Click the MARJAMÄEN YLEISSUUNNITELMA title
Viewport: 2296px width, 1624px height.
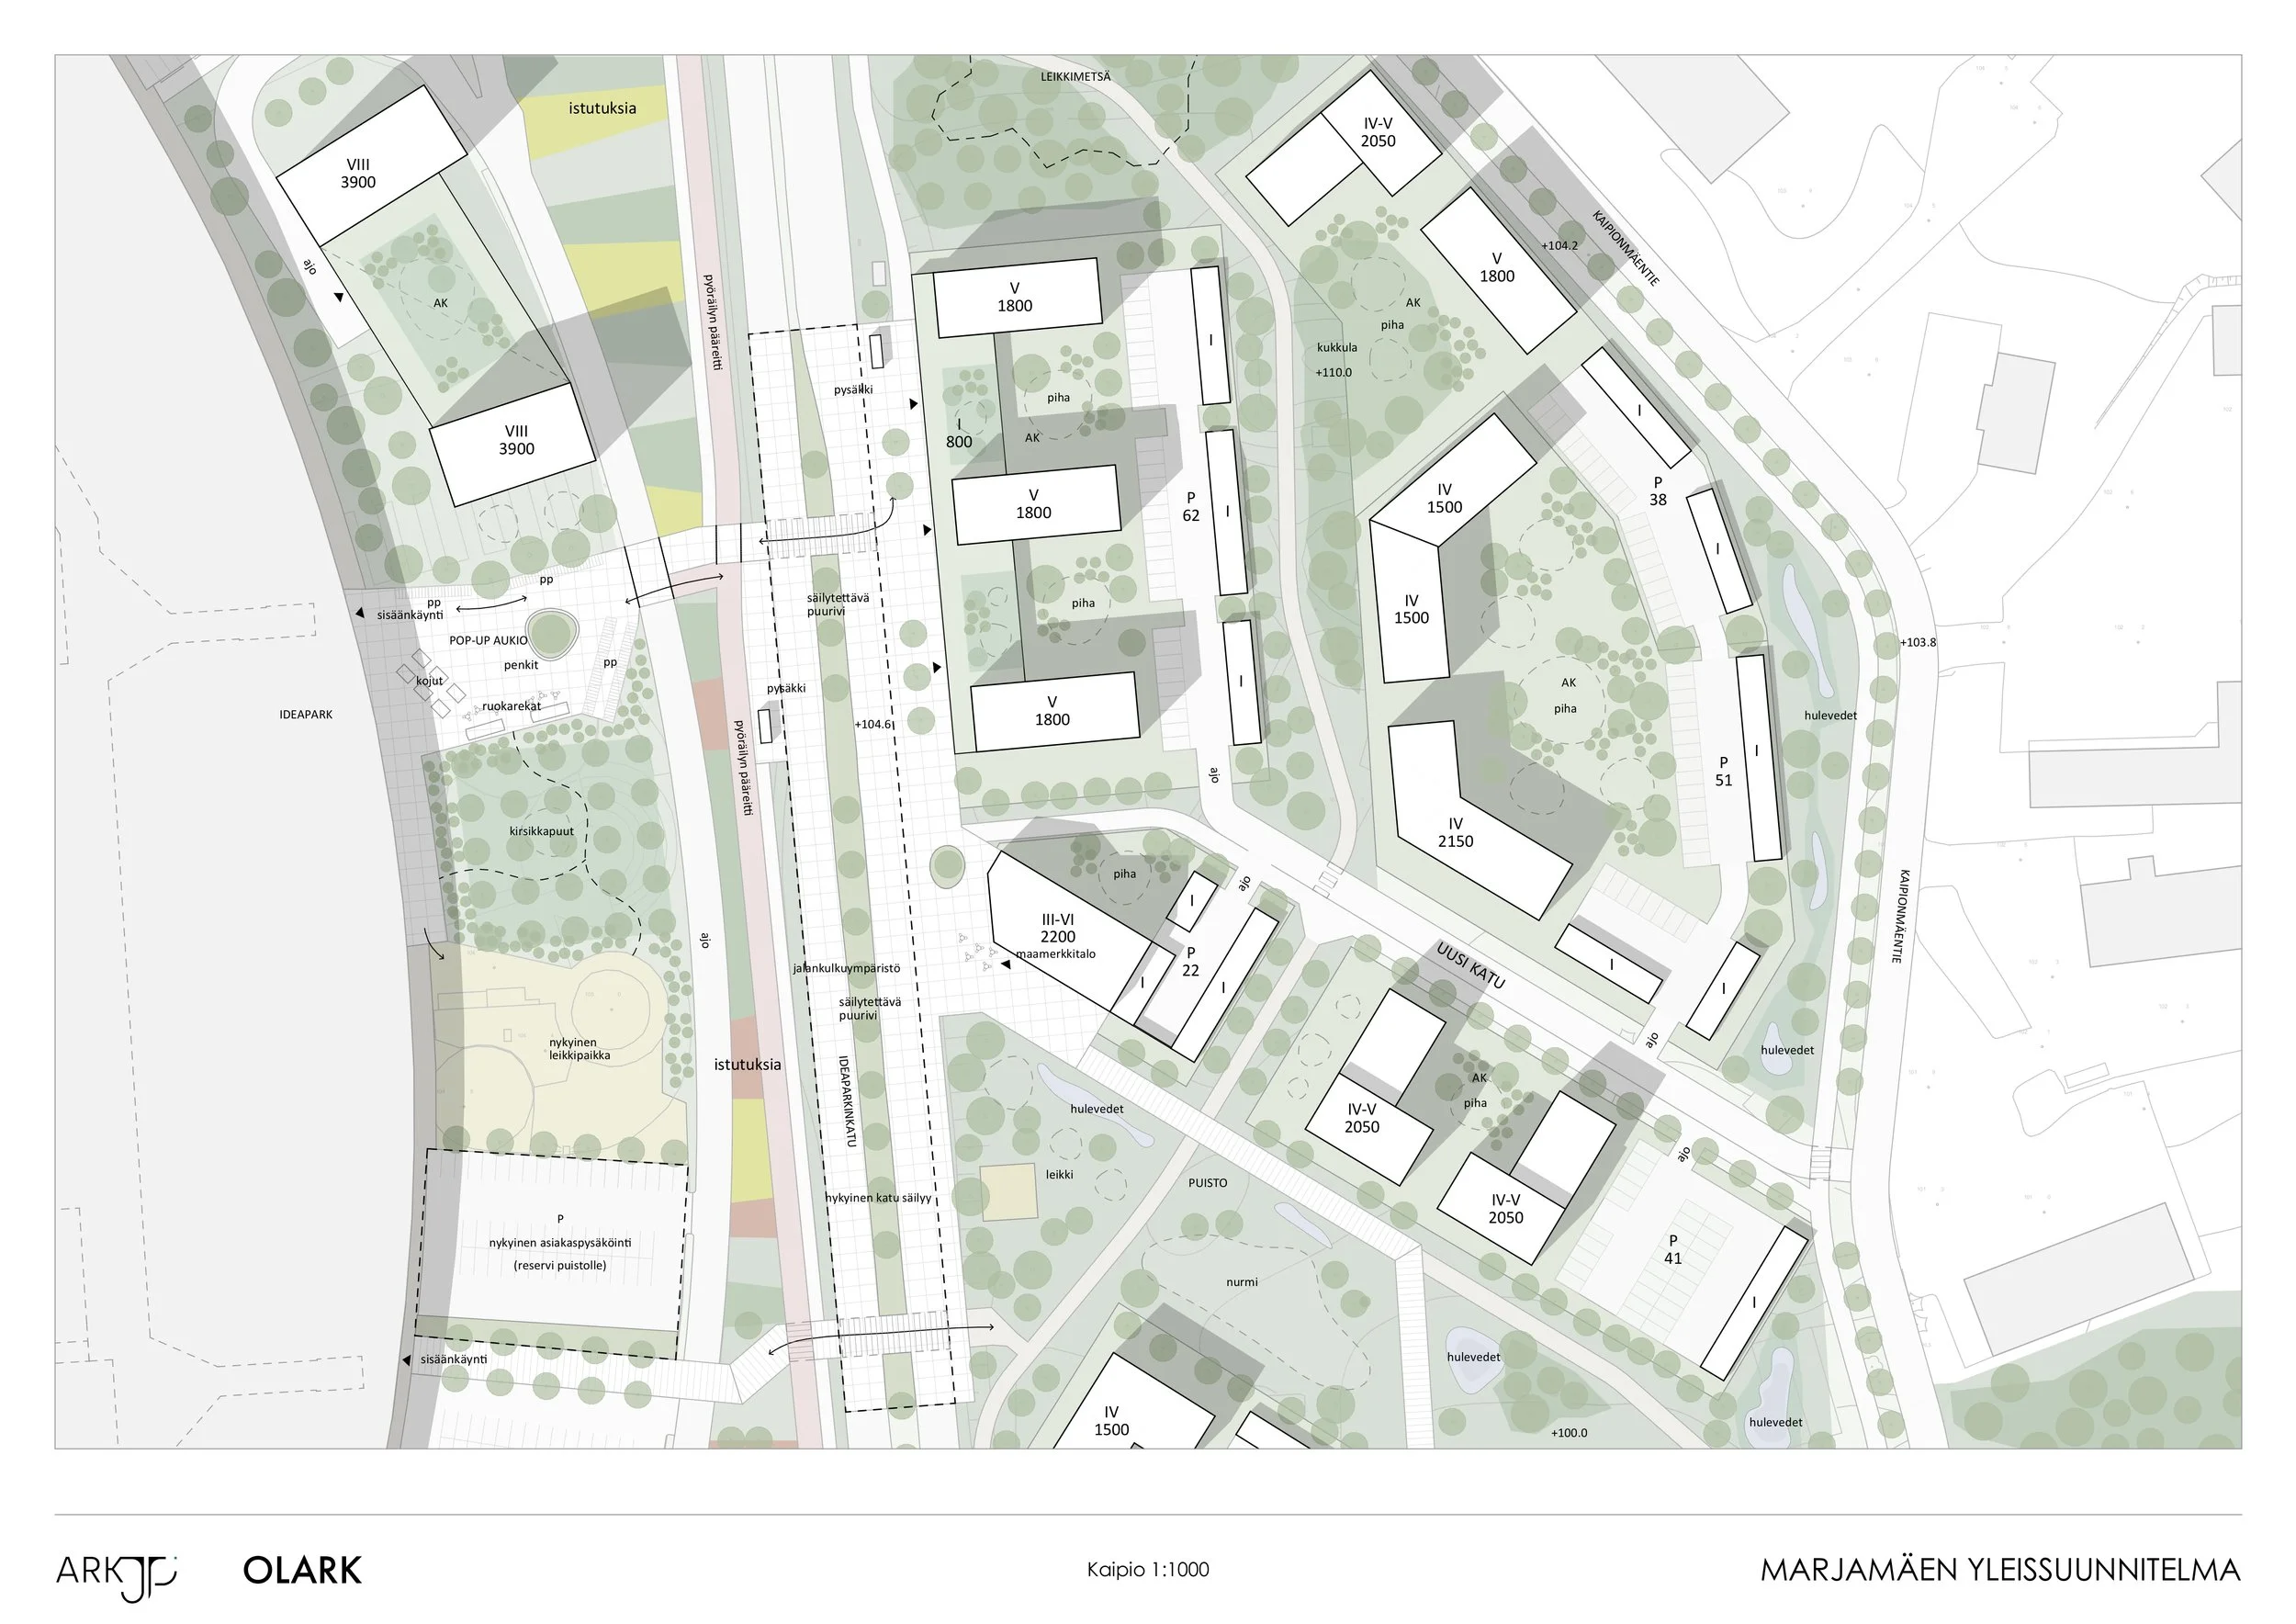coord(2000,1570)
